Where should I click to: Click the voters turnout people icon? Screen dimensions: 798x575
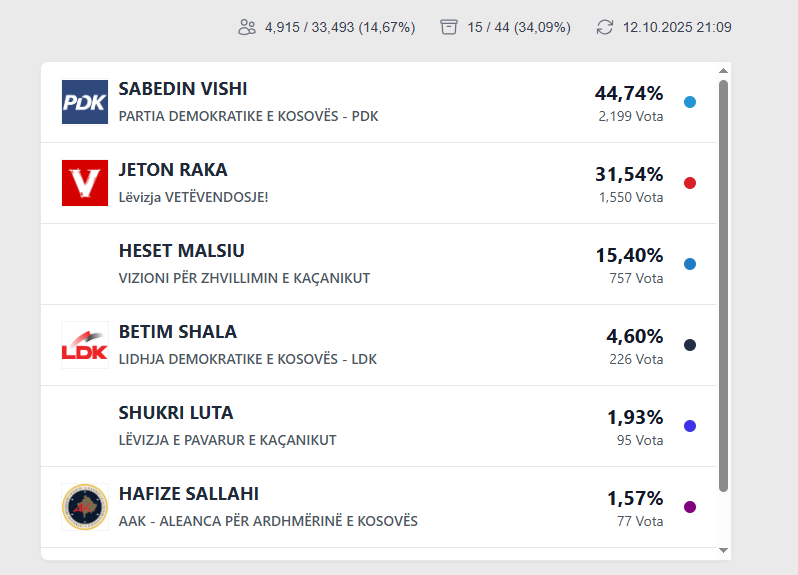click(x=247, y=27)
